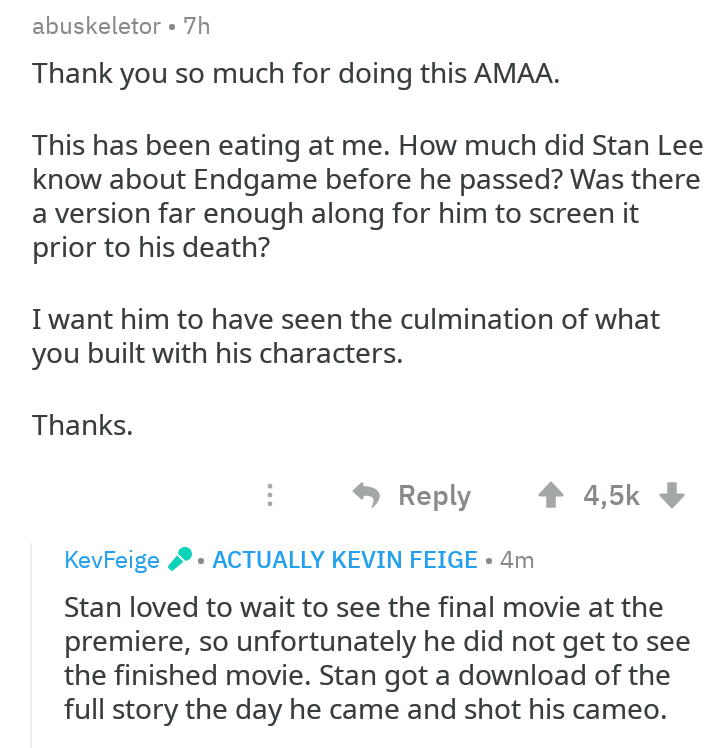The width and height of the screenshot is (720, 748).
Task: Click the 4m reply timestamp
Action: click(x=517, y=560)
